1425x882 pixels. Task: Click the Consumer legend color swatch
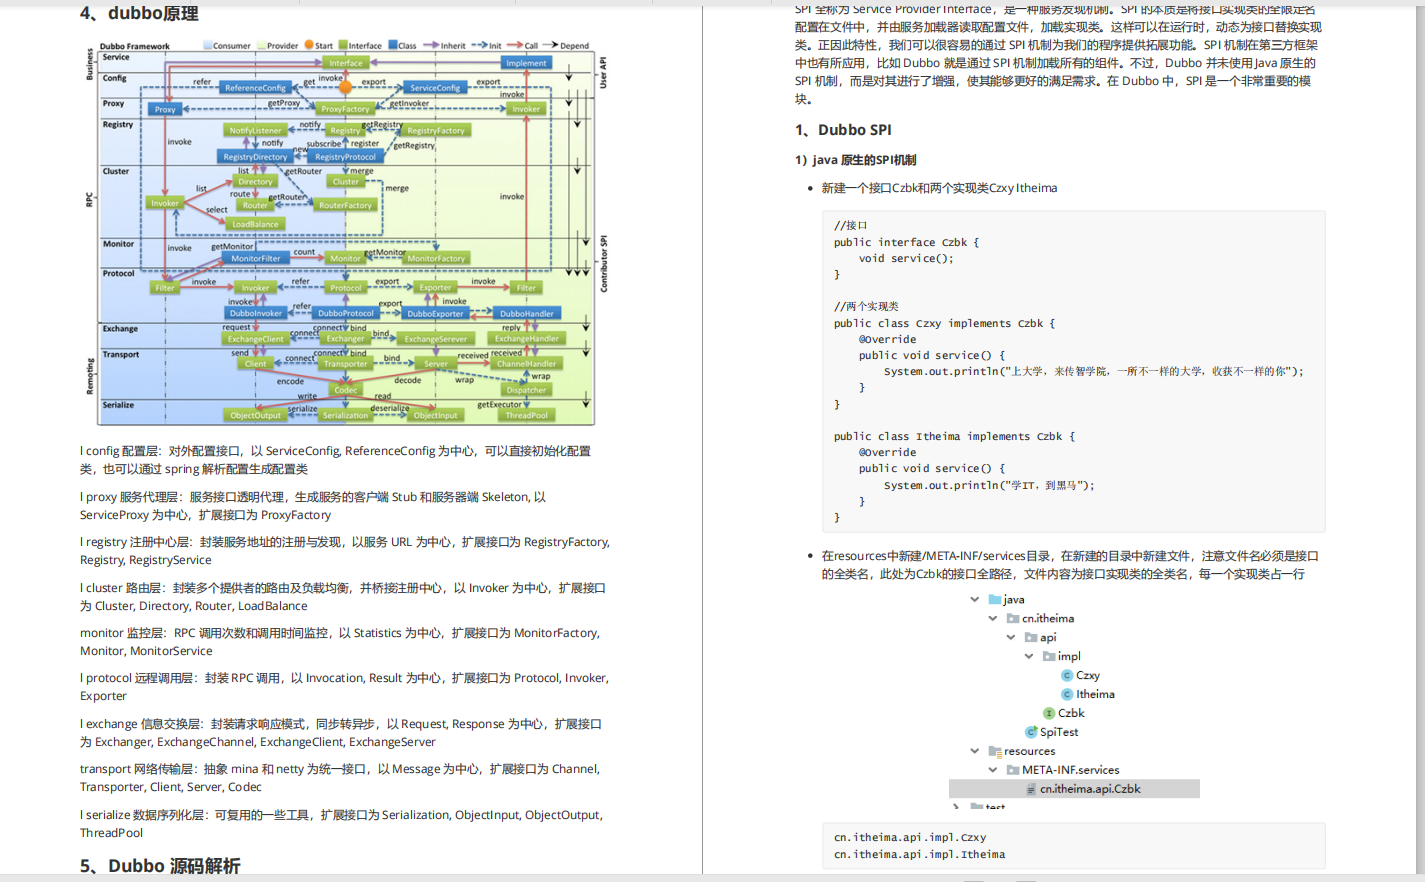(x=207, y=46)
